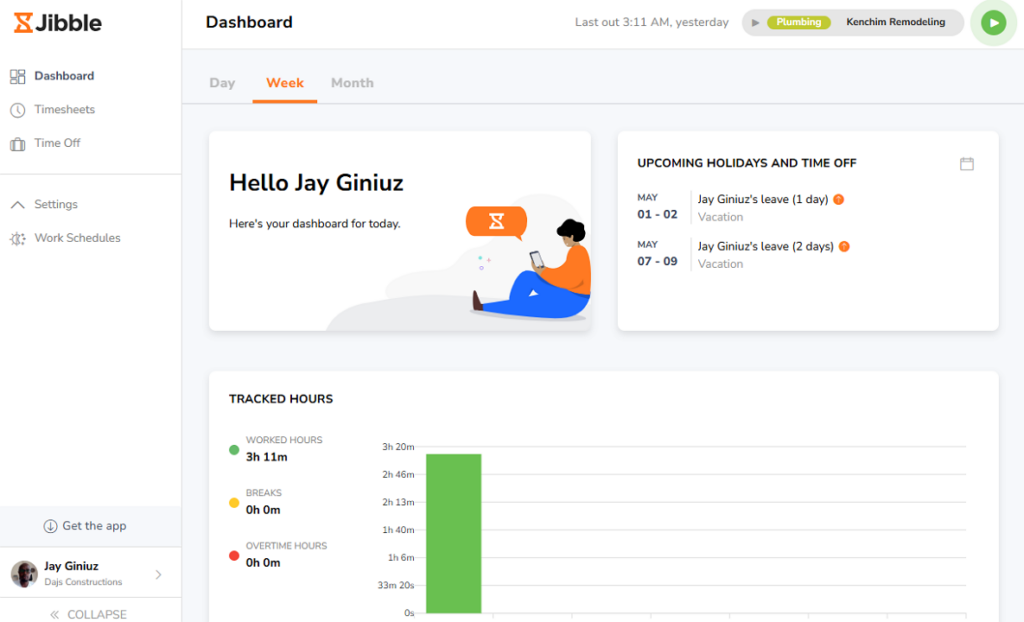Switch to the Week tab
This screenshot has width=1024, height=622.
pyautogui.click(x=285, y=83)
